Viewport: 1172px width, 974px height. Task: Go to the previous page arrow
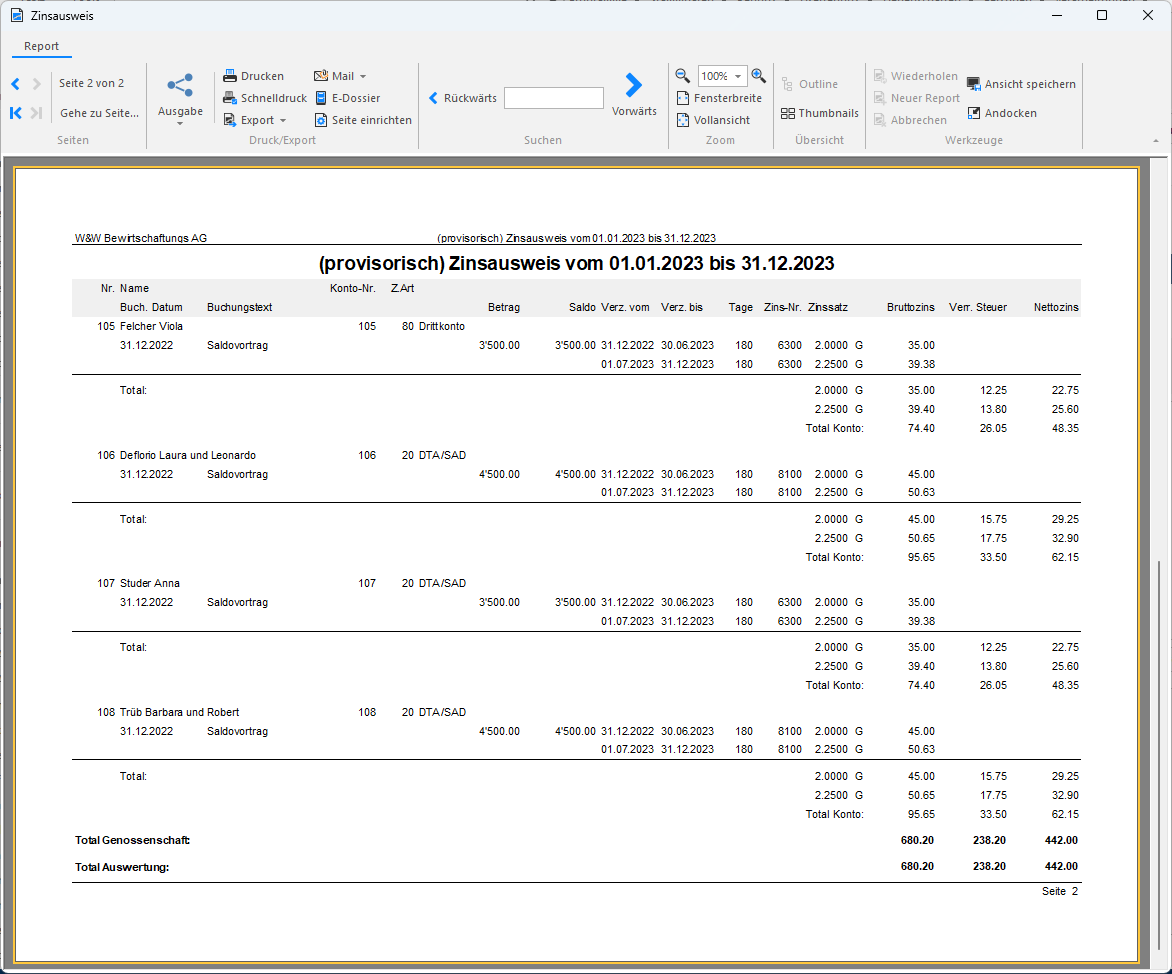point(16,84)
